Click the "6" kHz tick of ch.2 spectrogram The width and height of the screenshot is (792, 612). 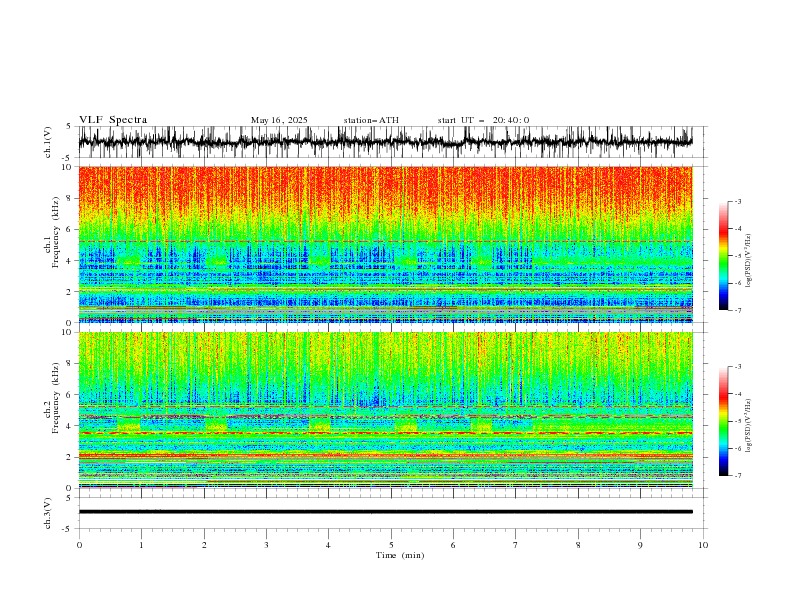coord(70,394)
